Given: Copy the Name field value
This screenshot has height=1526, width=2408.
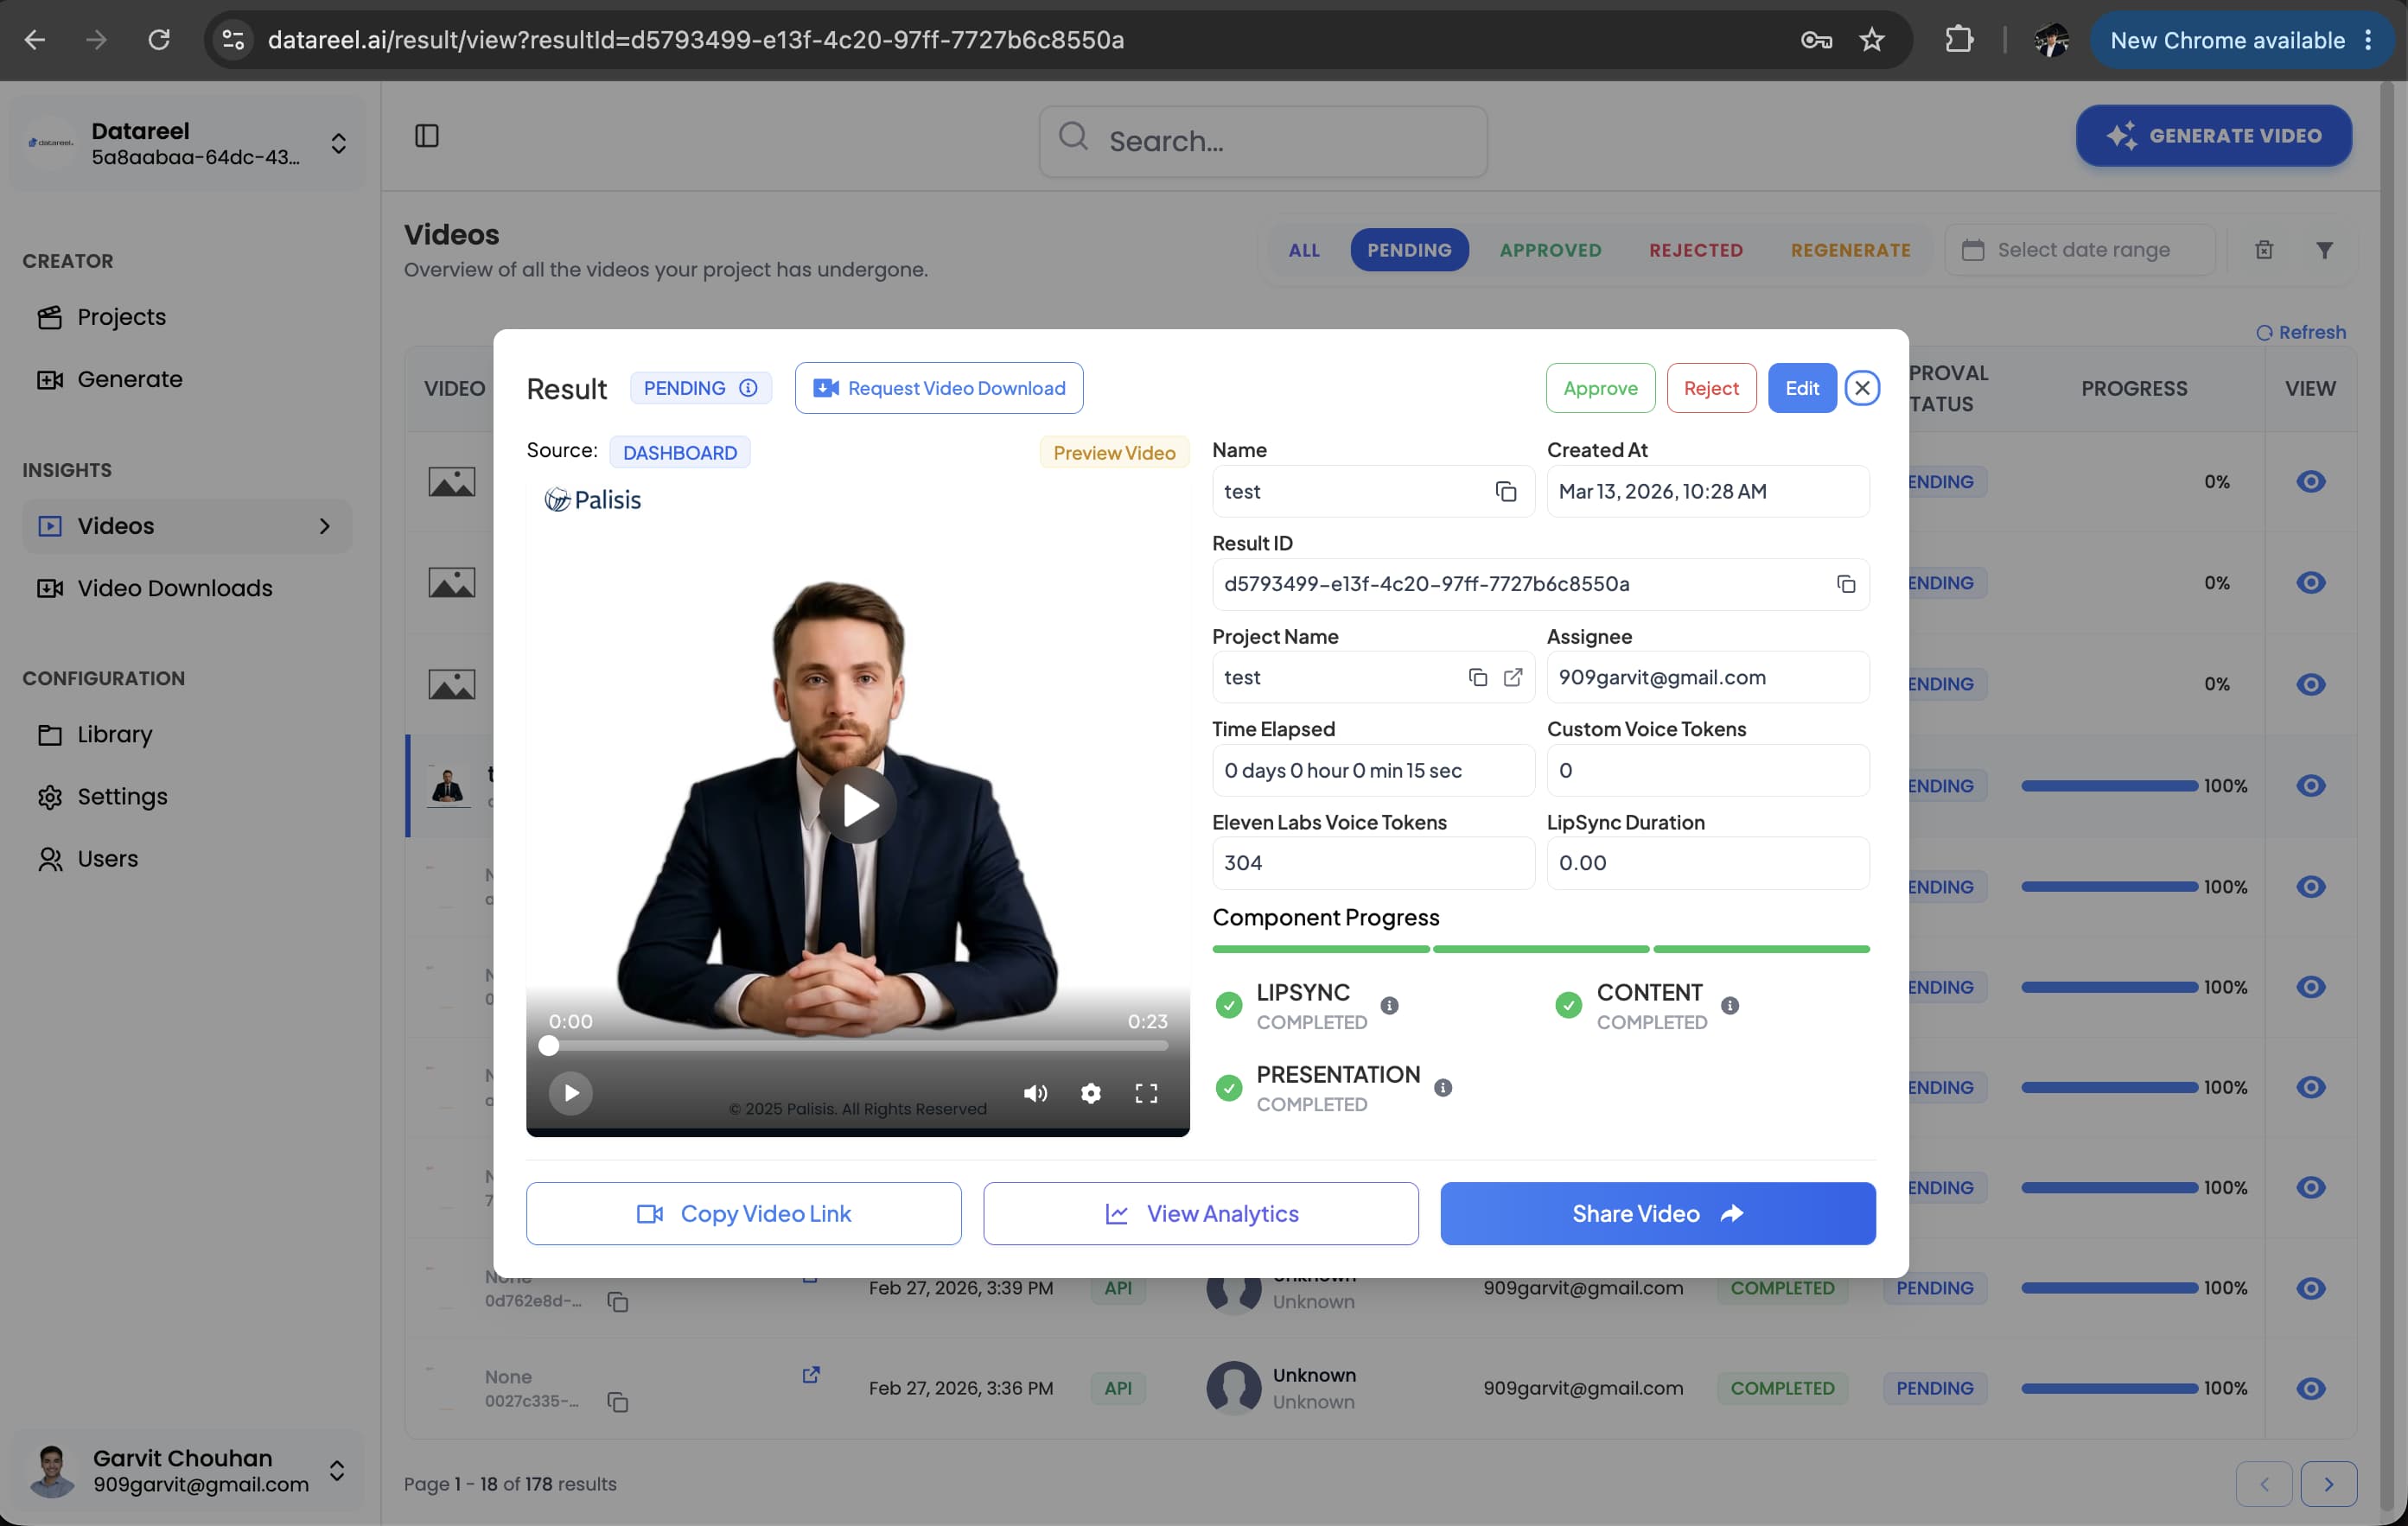Looking at the screenshot, I should click(x=1505, y=491).
